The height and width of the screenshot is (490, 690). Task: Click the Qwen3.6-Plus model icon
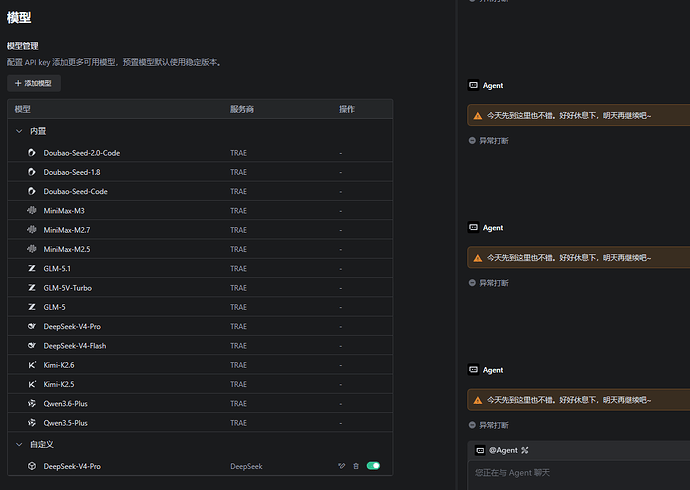pos(32,403)
